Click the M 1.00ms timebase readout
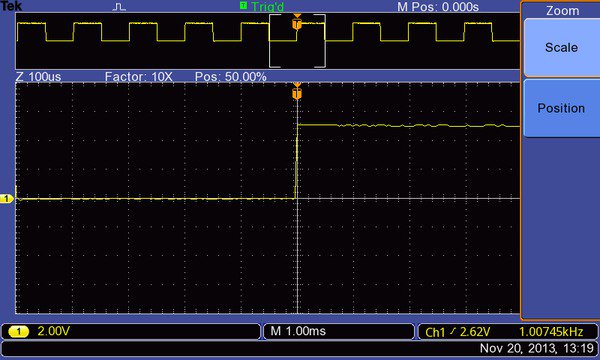 (298, 331)
